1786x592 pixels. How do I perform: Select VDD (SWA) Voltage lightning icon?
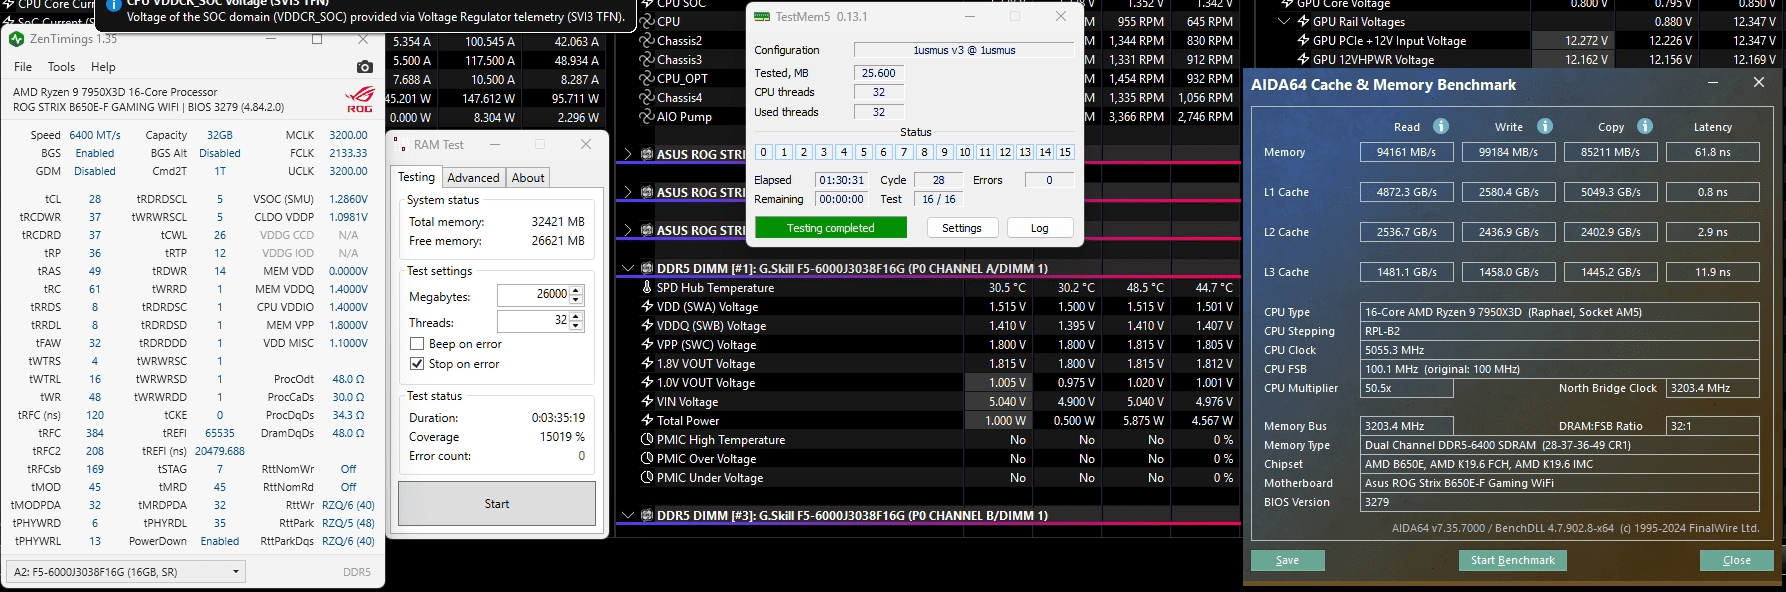[647, 307]
